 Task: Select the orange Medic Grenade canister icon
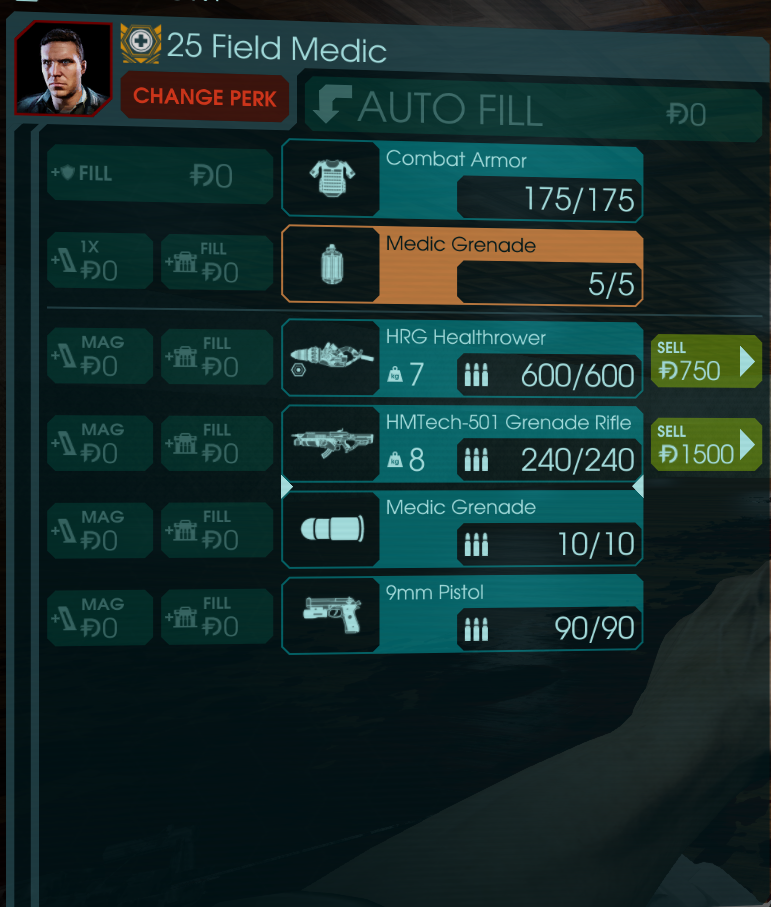point(332,264)
